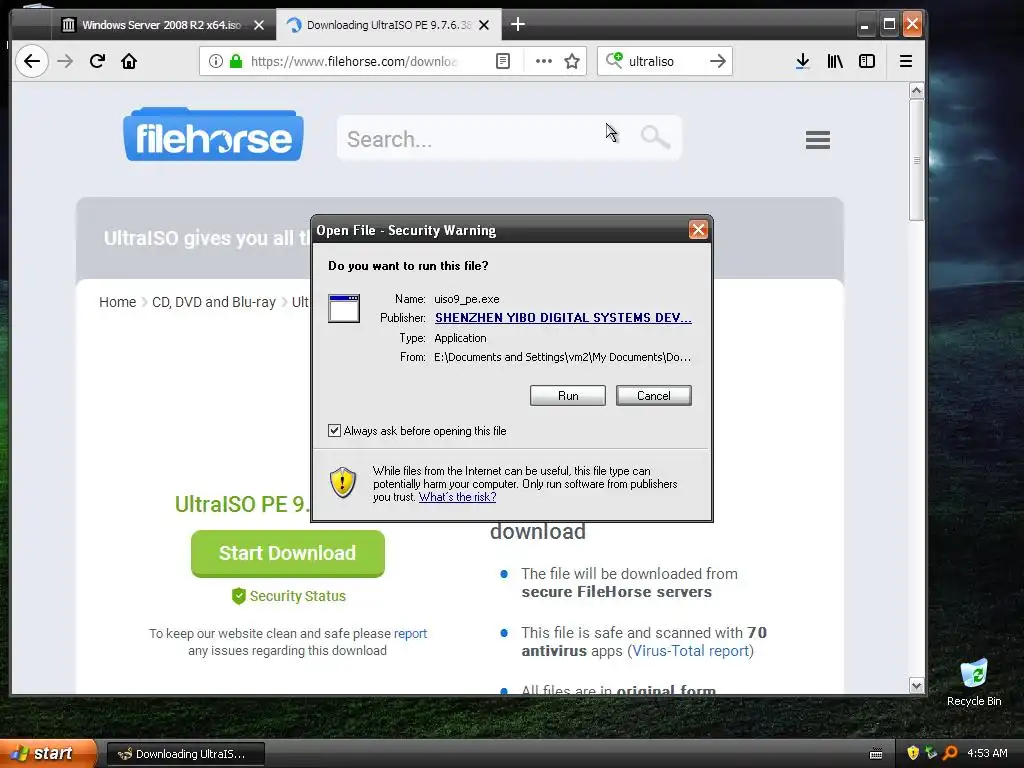Open the Recycle Bin desktop icon
The image size is (1024, 768).
pyautogui.click(x=974, y=683)
